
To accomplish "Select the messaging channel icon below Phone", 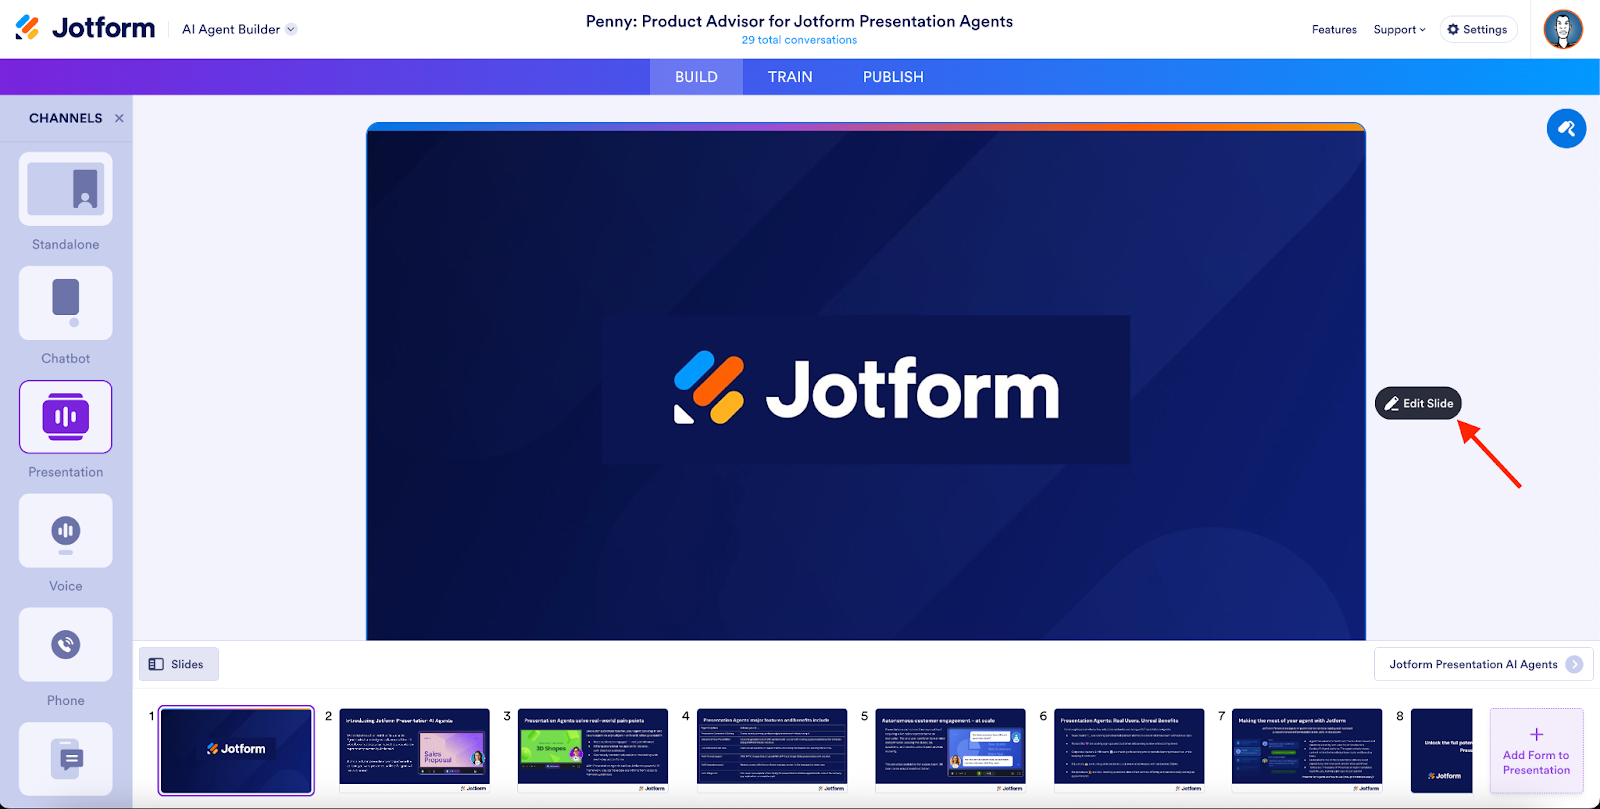I will coord(66,759).
